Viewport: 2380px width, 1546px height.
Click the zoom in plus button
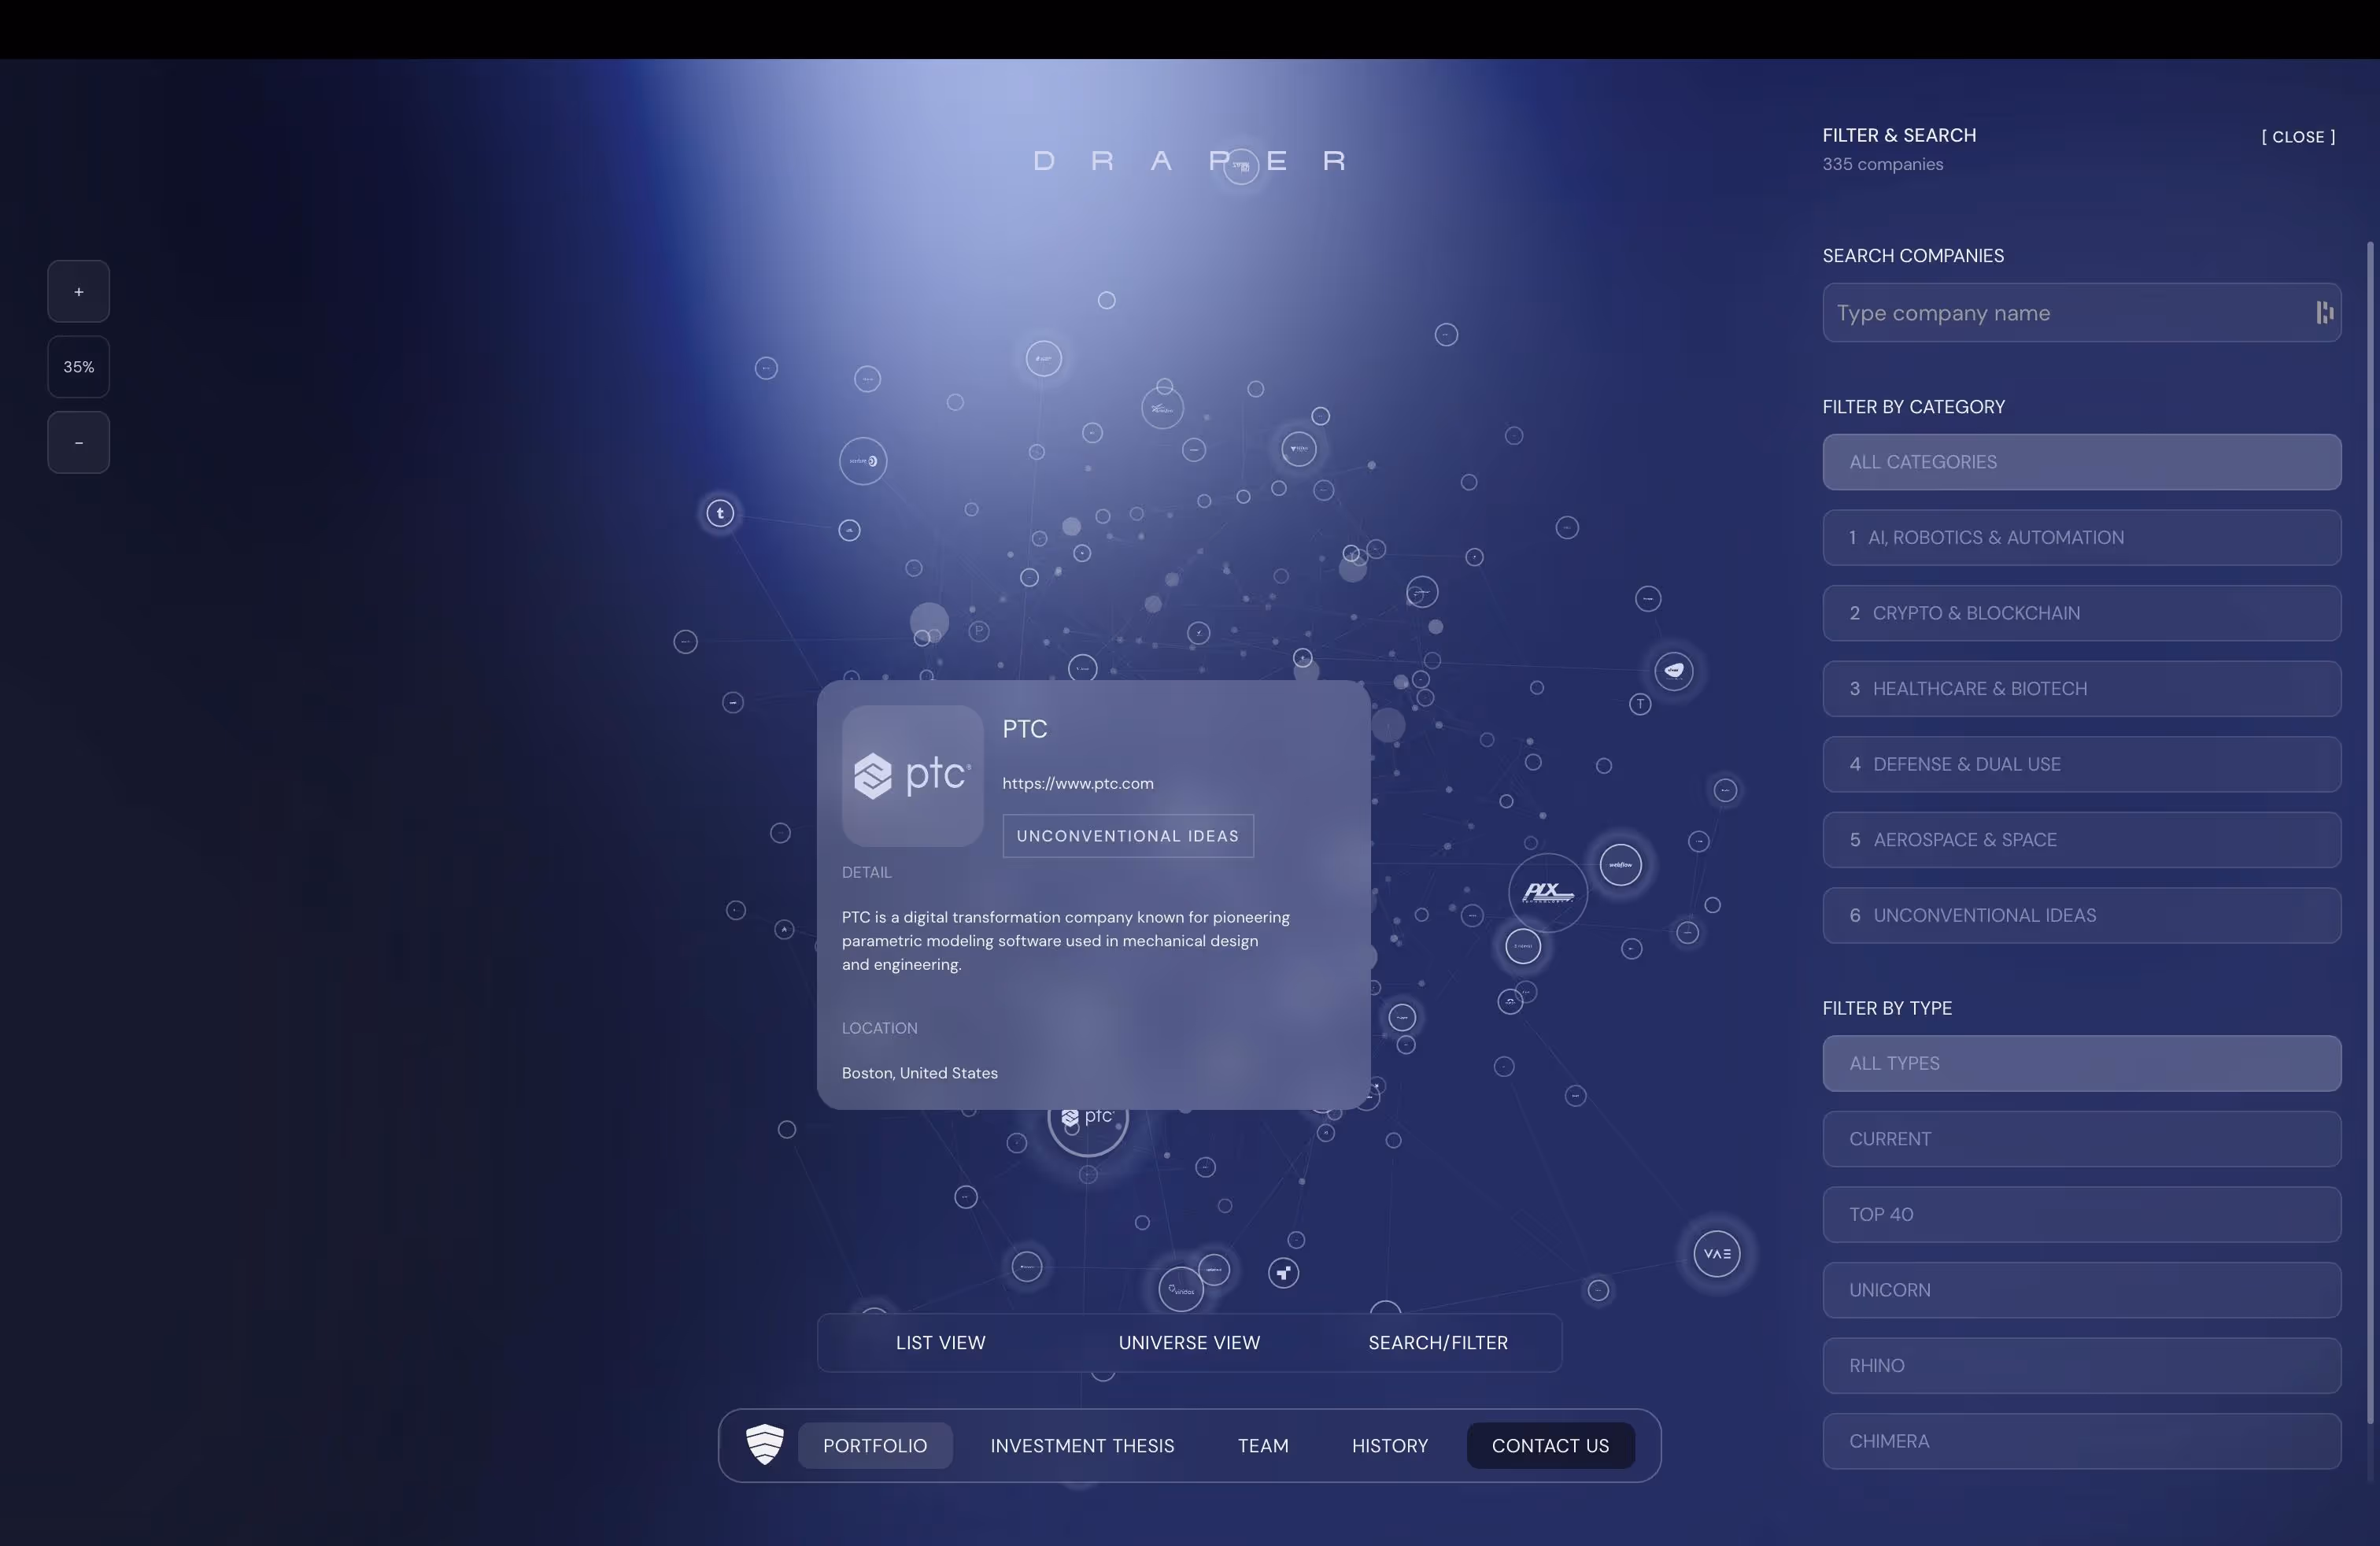click(x=78, y=292)
